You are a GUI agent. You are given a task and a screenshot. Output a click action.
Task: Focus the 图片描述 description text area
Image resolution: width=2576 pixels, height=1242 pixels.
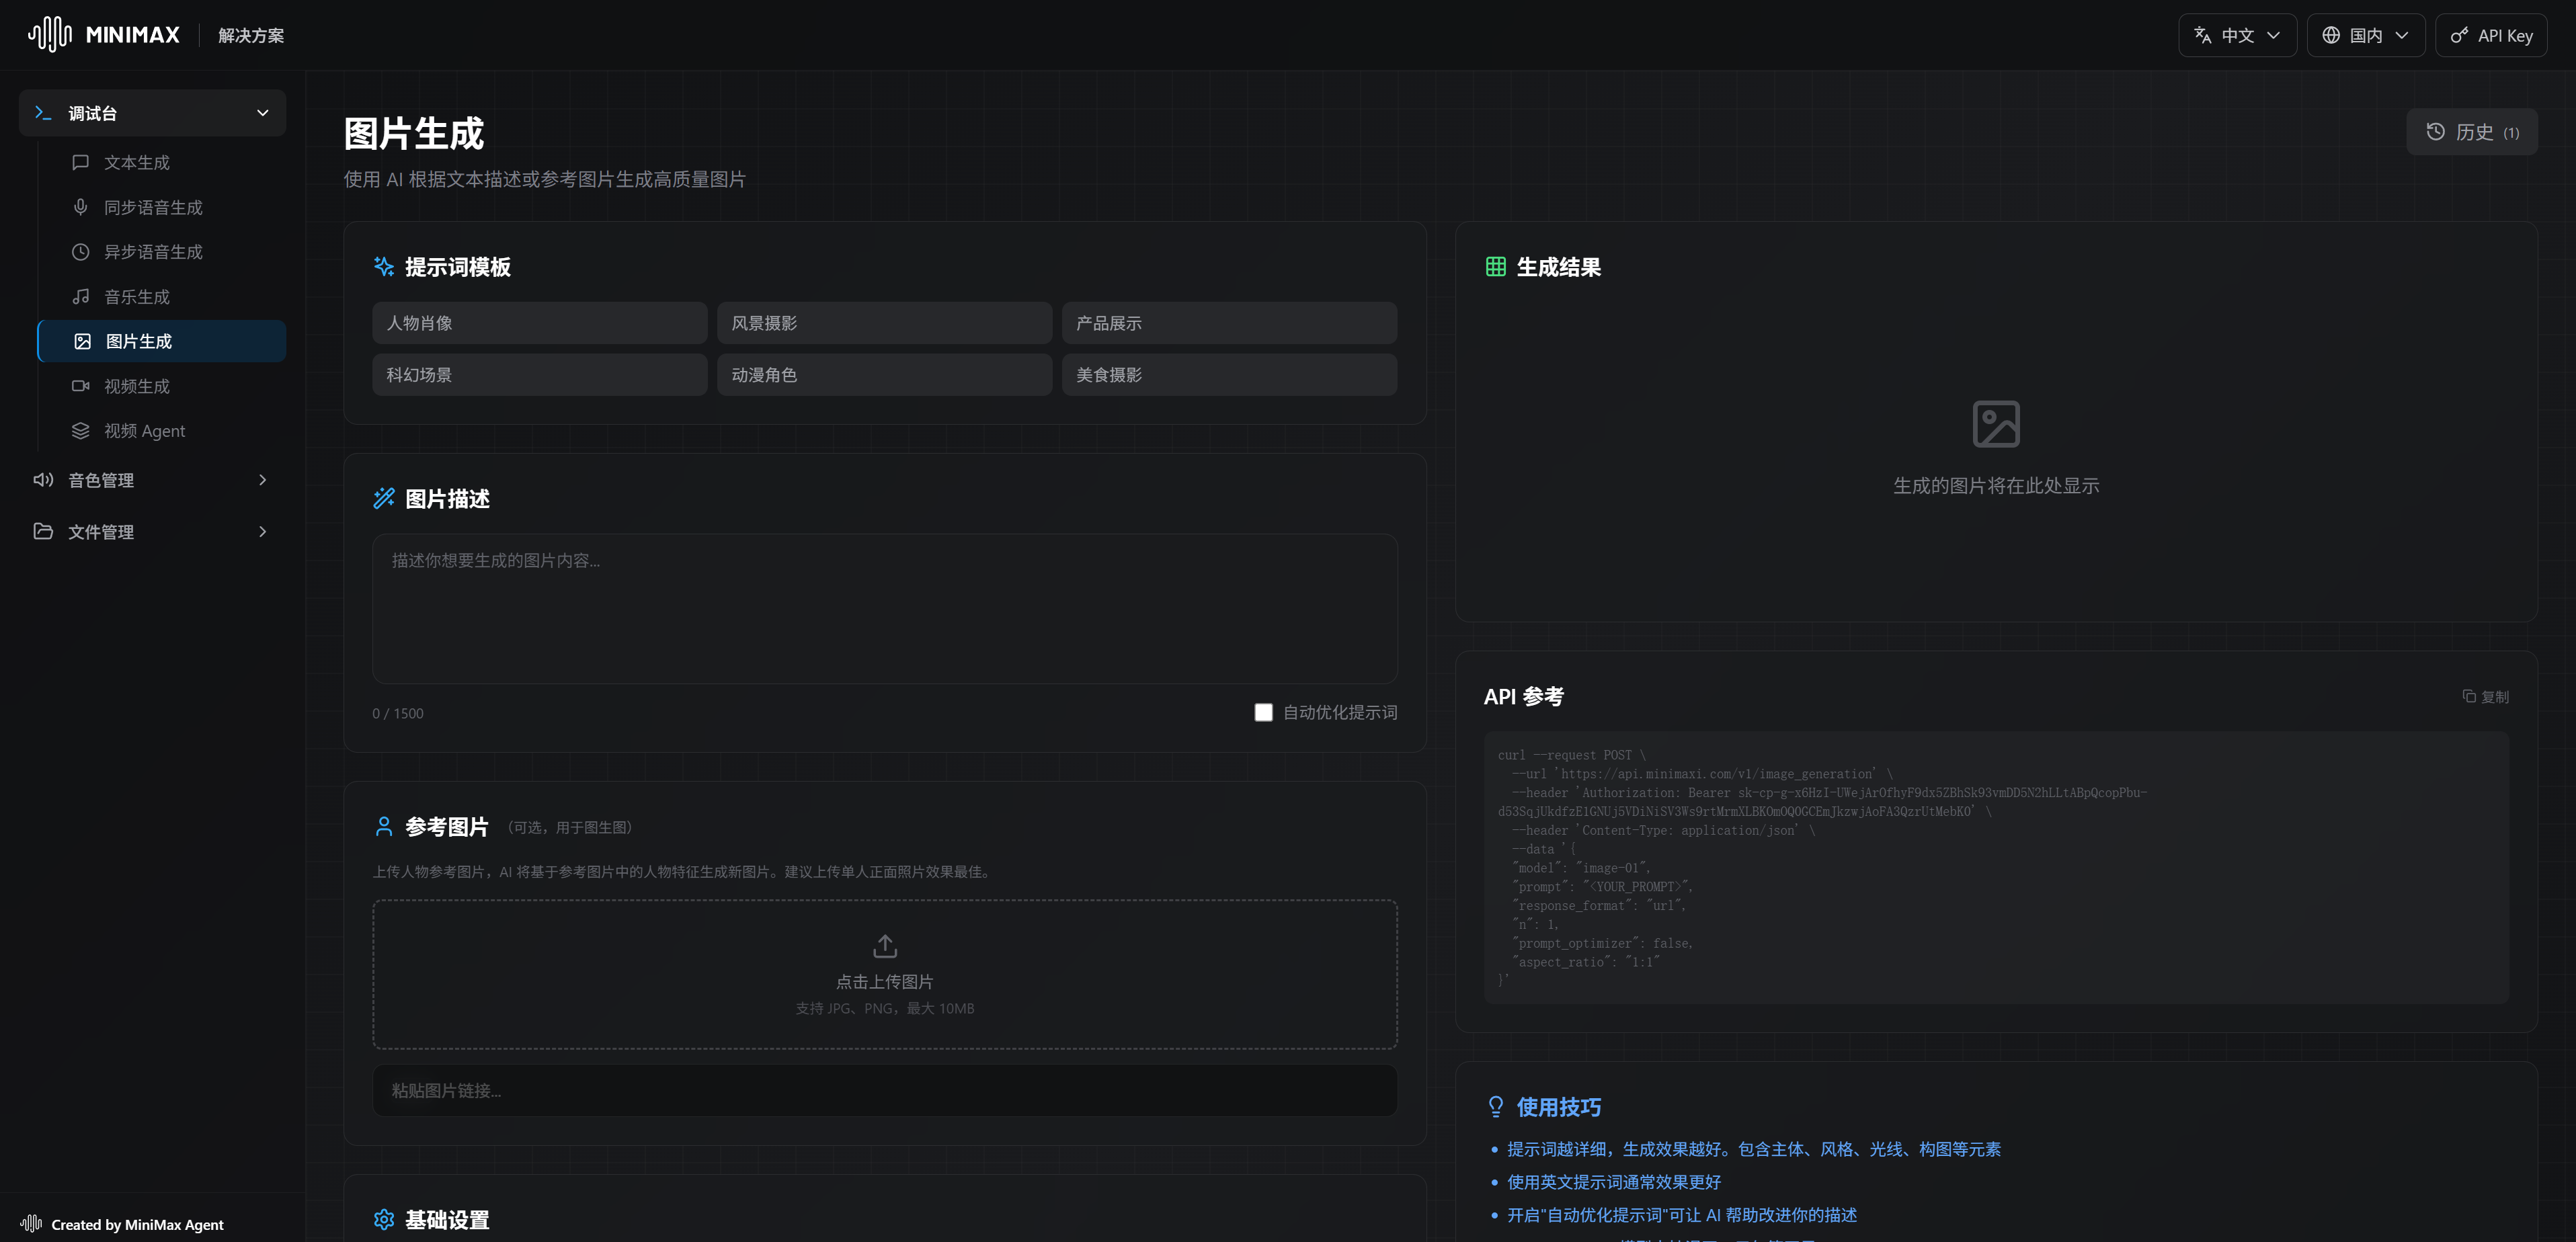coord(885,608)
